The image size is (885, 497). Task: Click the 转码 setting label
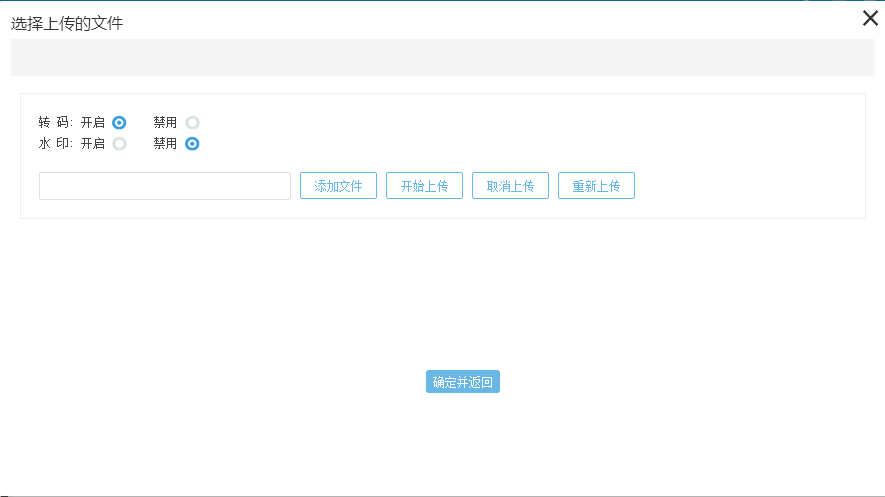55,123
